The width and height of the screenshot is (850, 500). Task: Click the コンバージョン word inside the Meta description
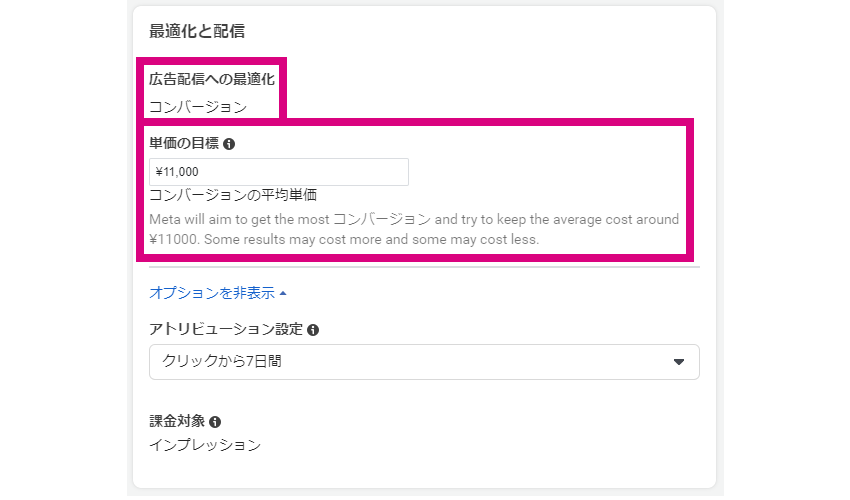382,220
